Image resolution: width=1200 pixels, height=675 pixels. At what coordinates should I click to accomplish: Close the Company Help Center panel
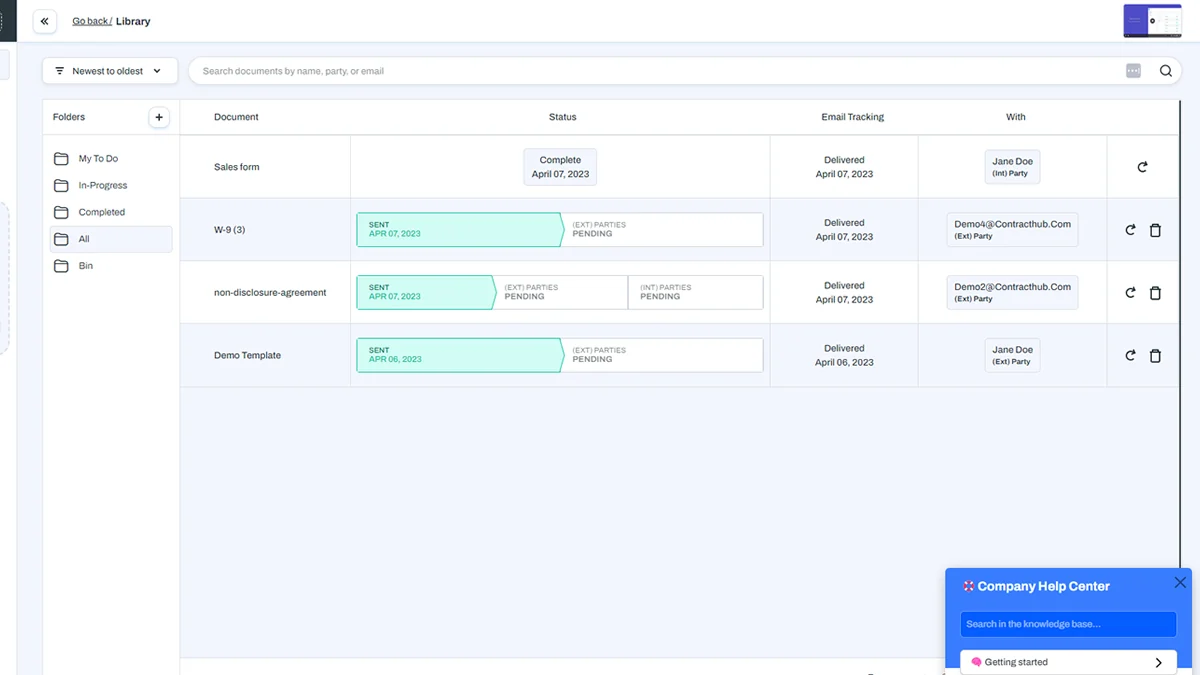(x=1180, y=582)
